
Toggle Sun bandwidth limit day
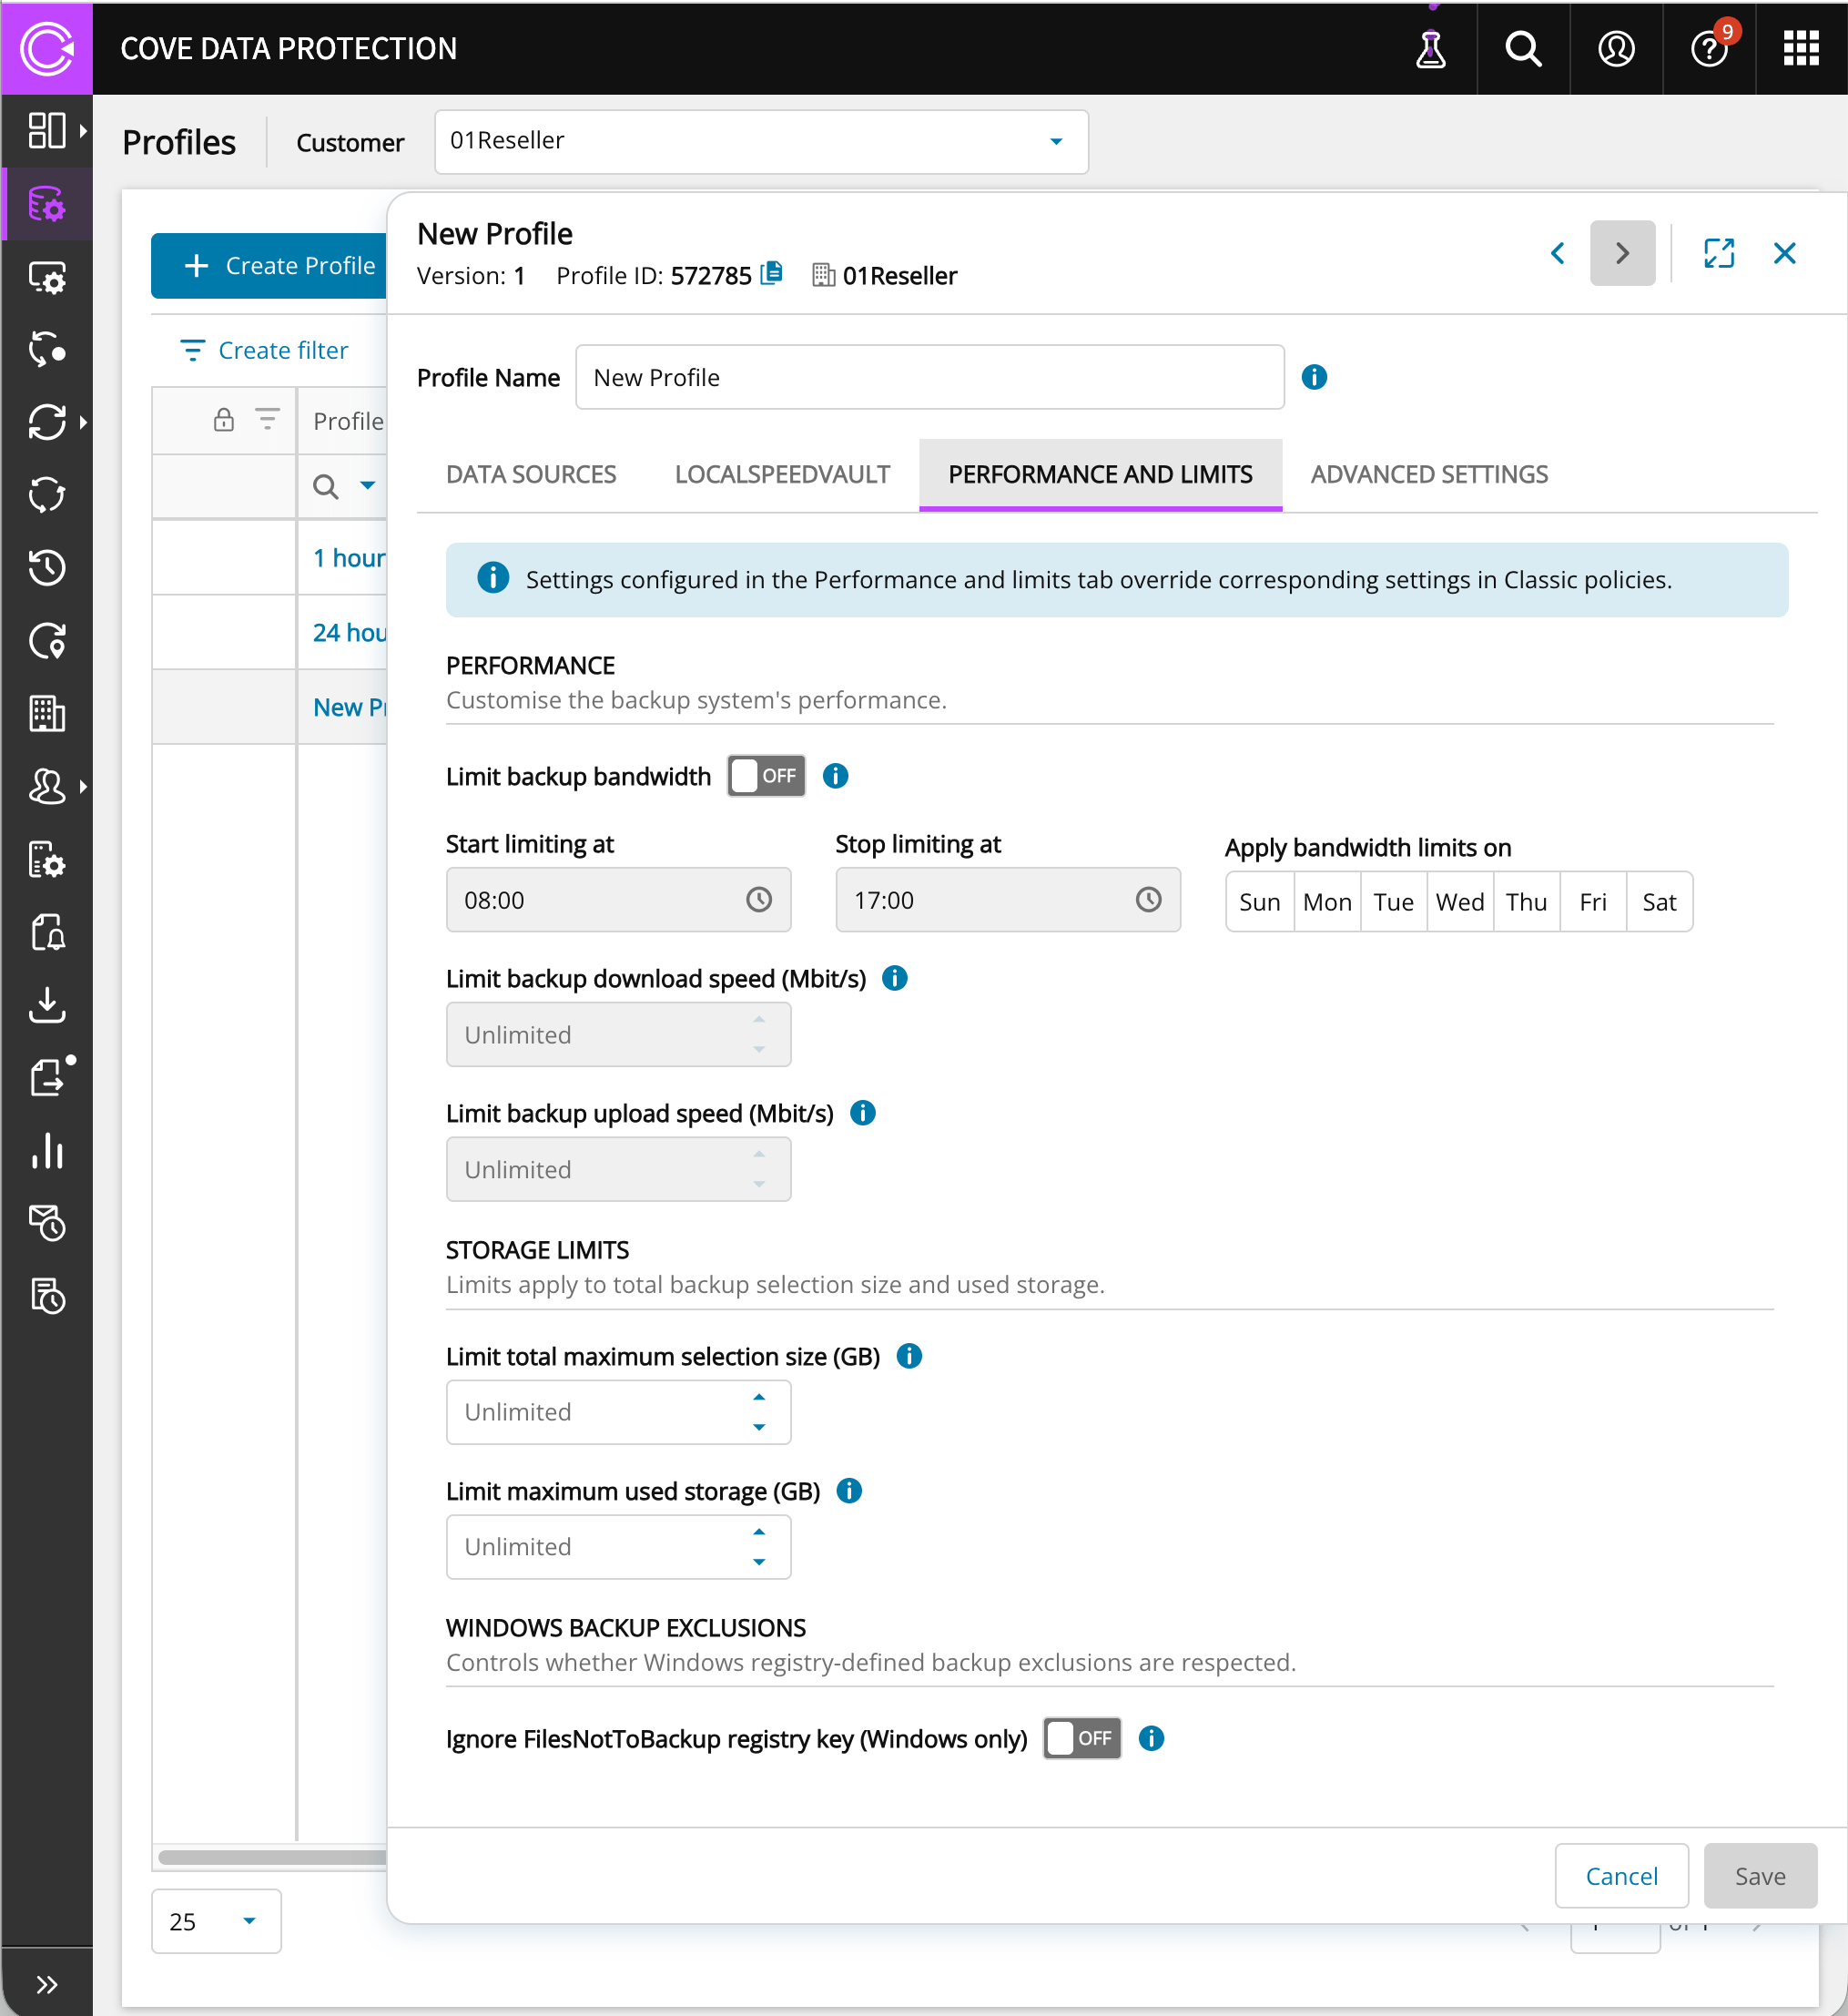1260,902
